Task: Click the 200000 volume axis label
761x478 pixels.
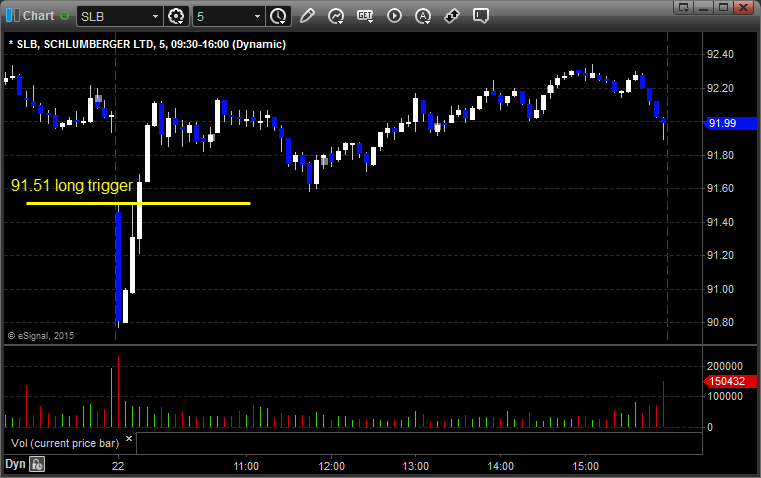Action: point(725,366)
